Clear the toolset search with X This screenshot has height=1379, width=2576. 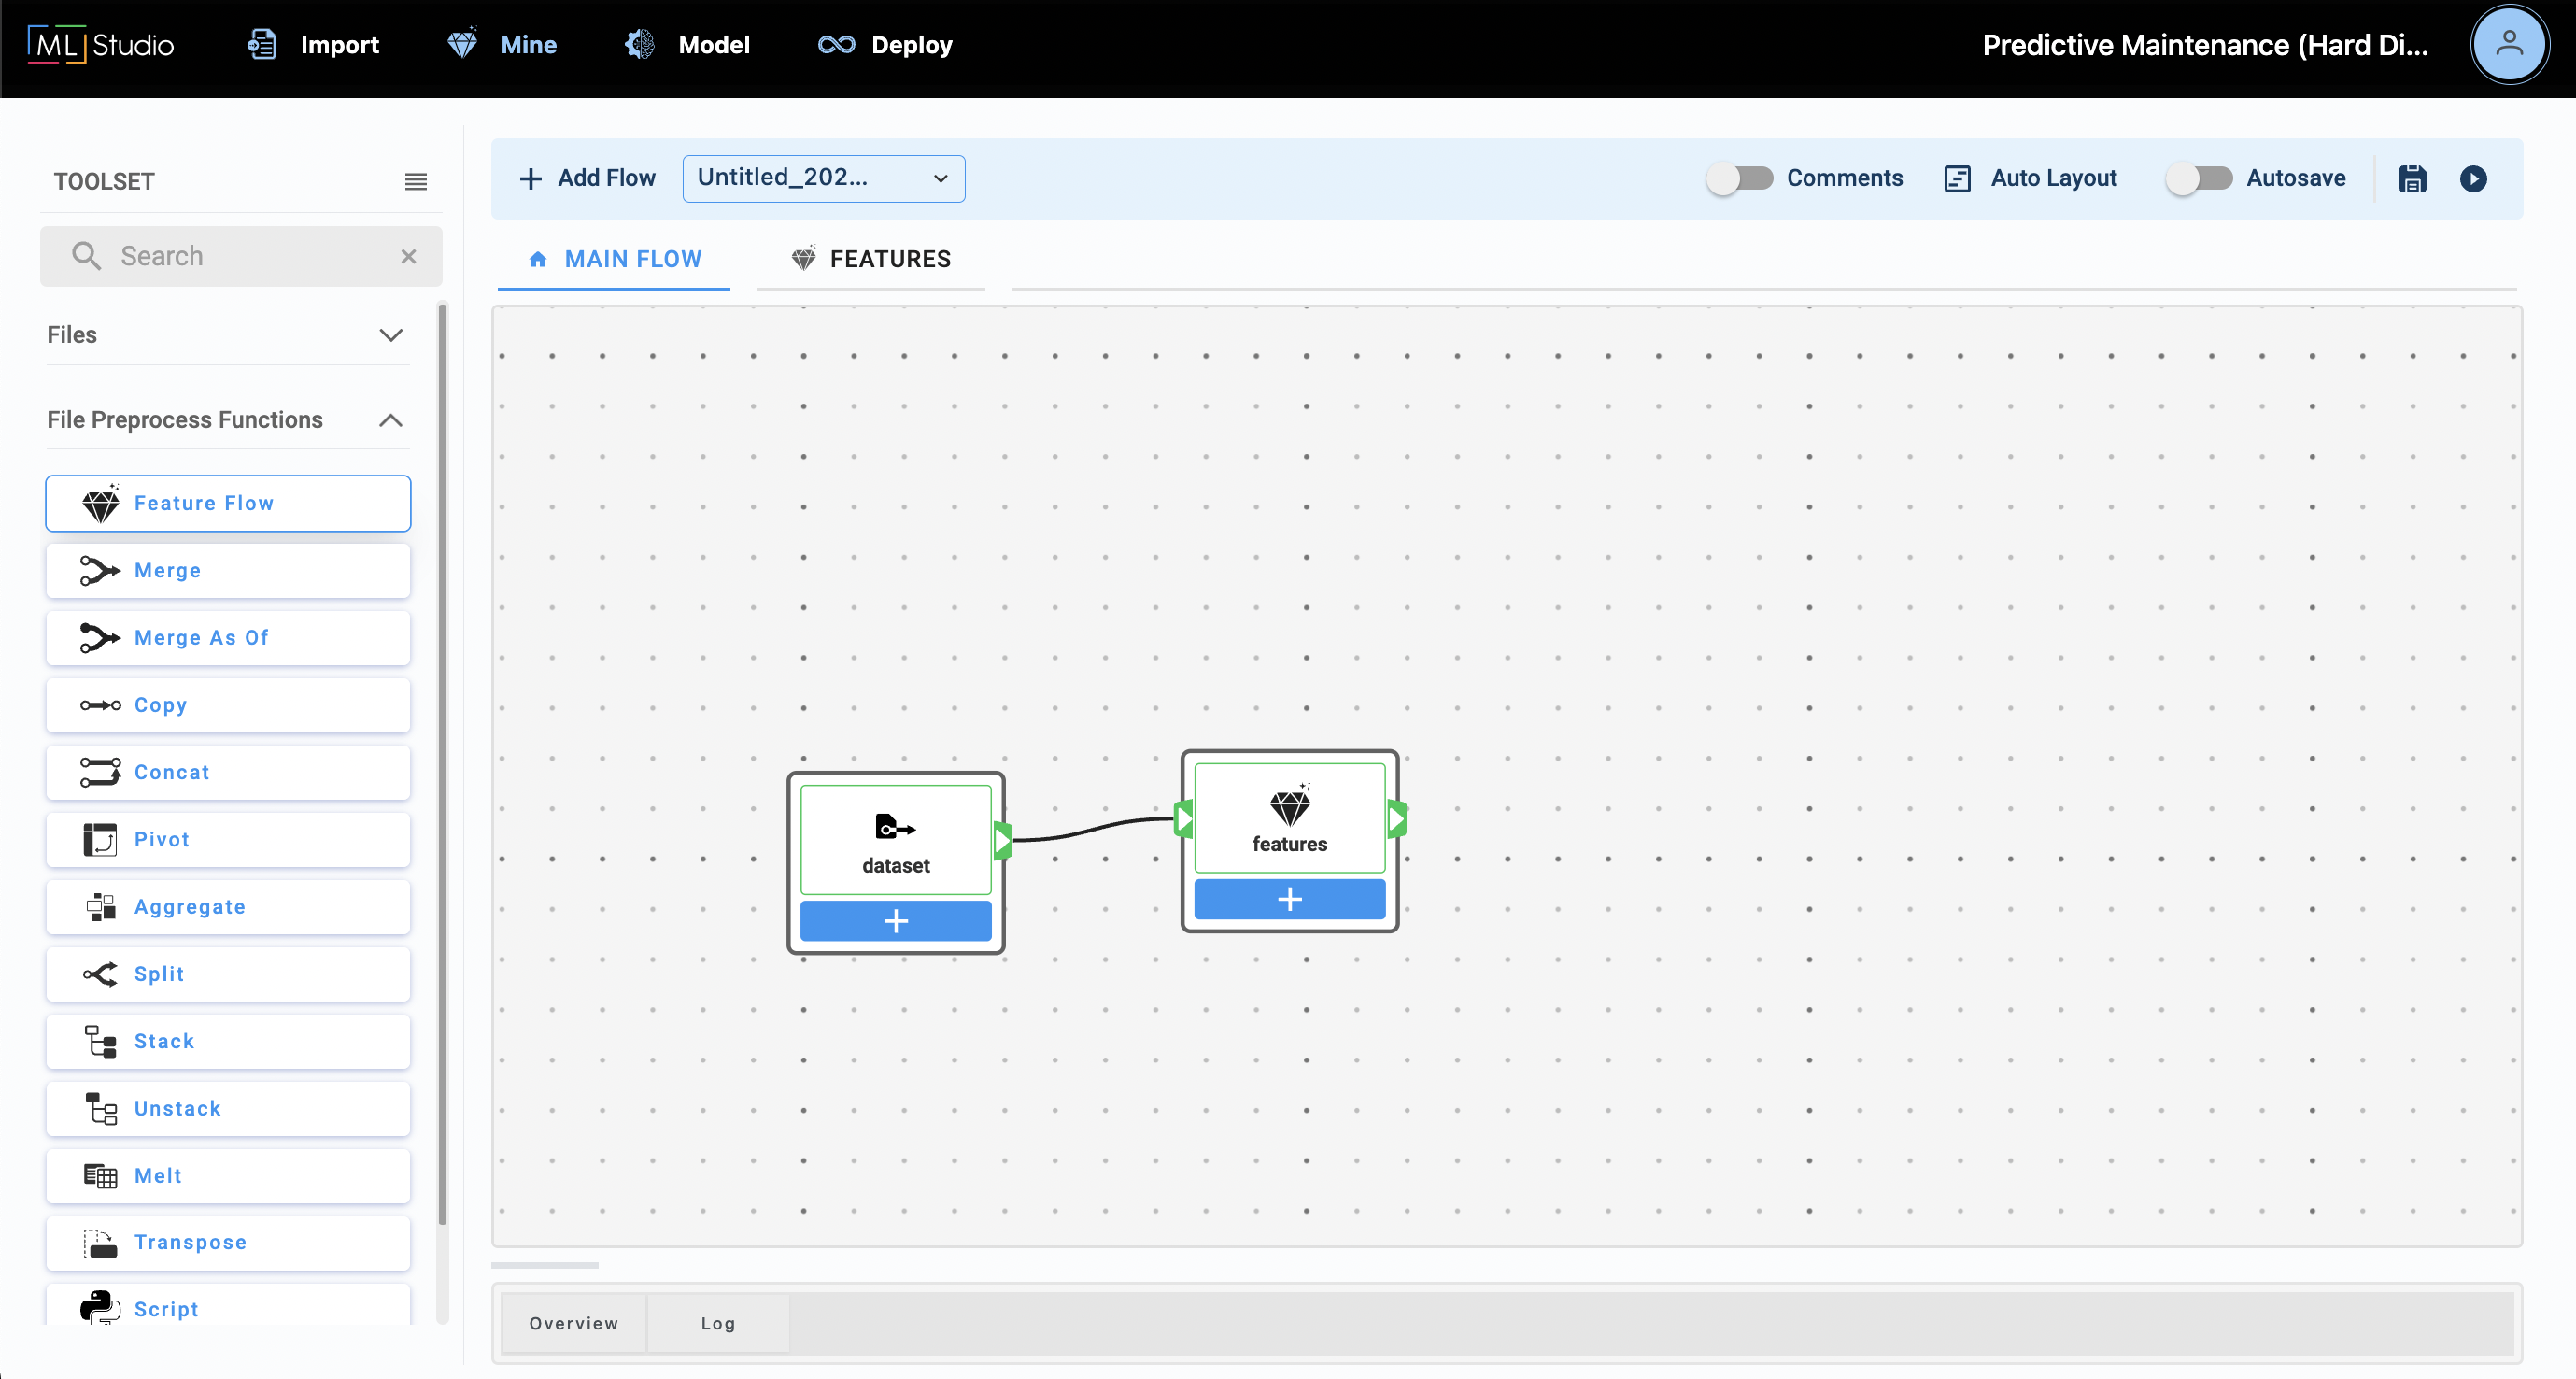point(408,257)
